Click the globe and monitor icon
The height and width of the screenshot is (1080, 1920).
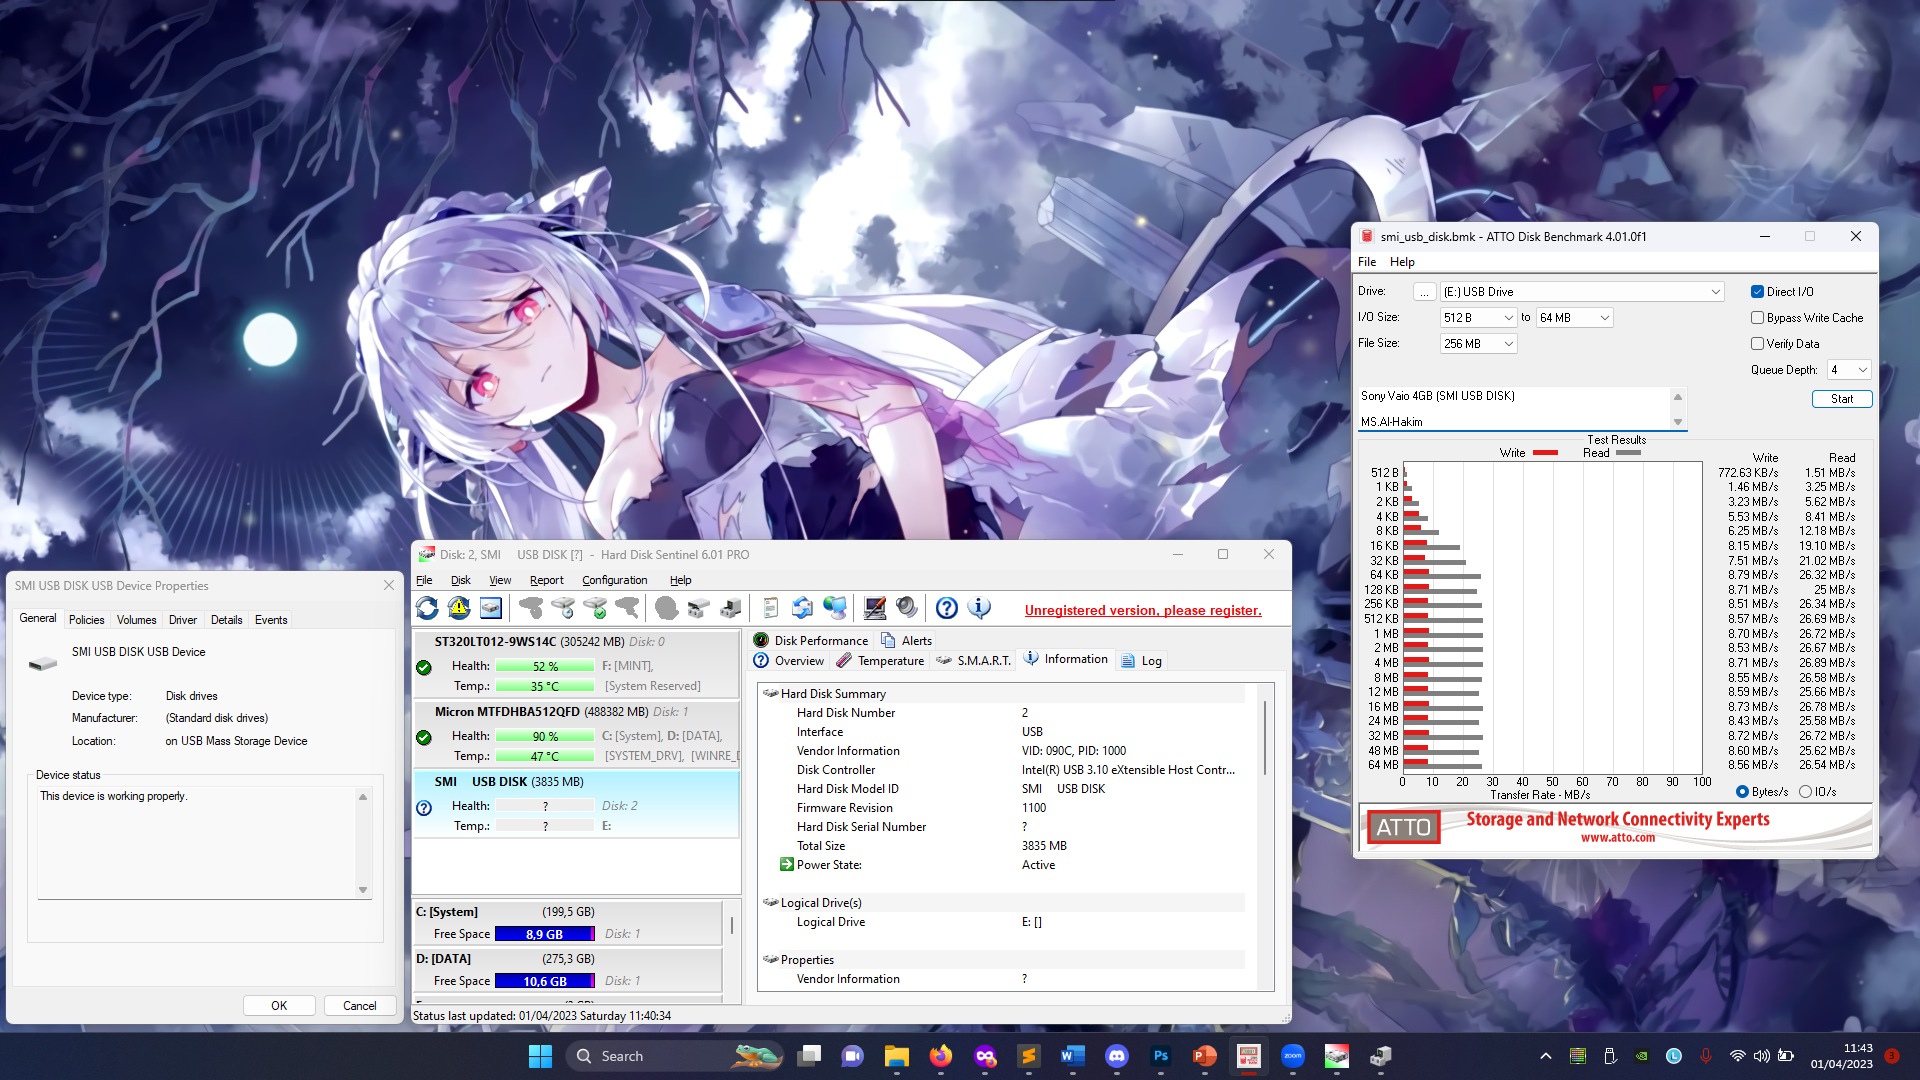click(x=835, y=608)
